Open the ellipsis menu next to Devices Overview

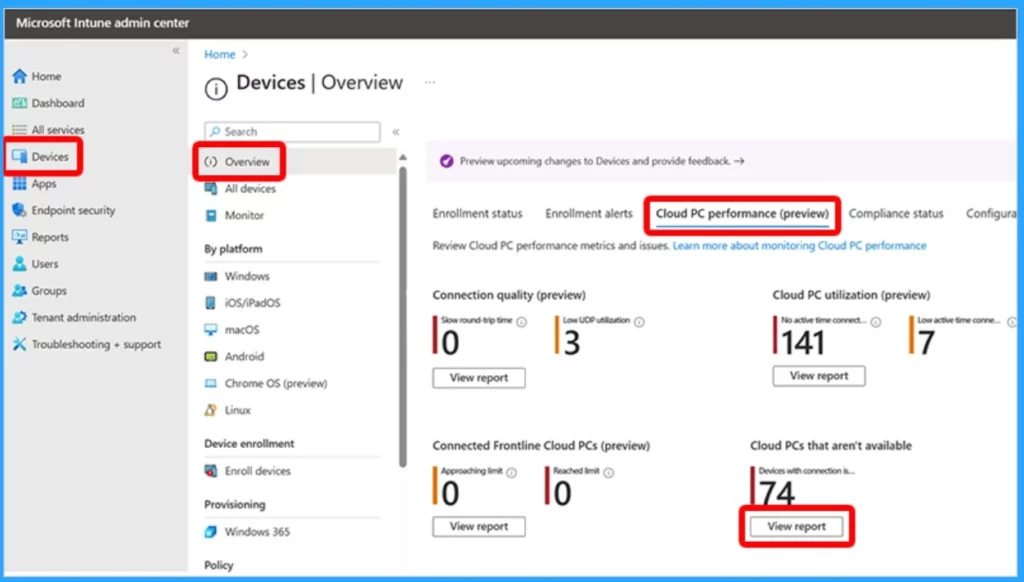[x=430, y=82]
